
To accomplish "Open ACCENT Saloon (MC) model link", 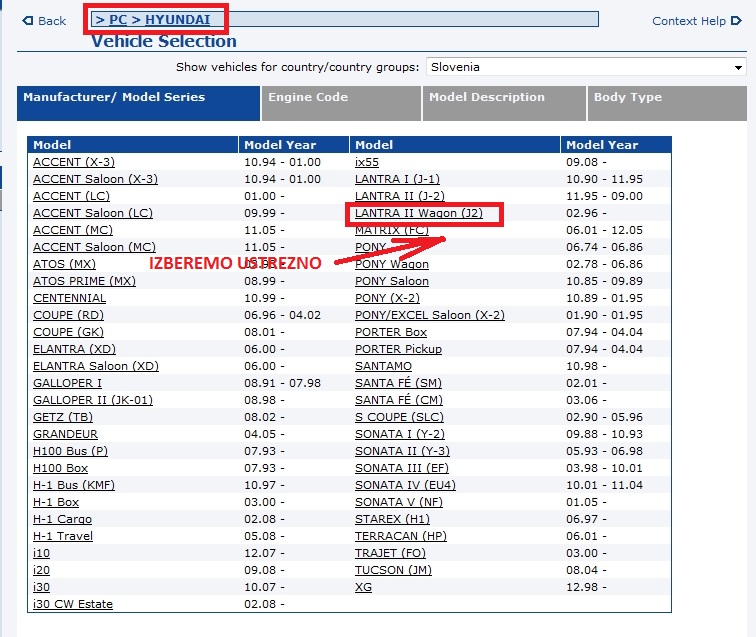I will coord(94,247).
